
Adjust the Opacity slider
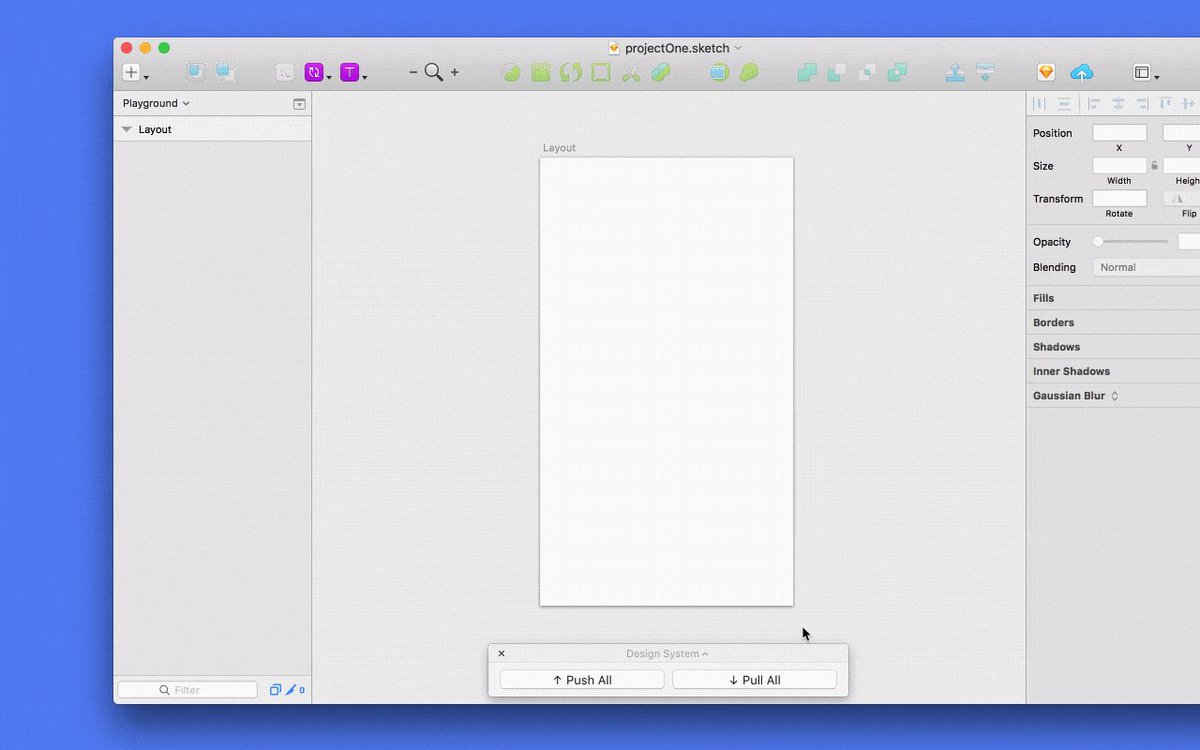[x=1131, y=241]
